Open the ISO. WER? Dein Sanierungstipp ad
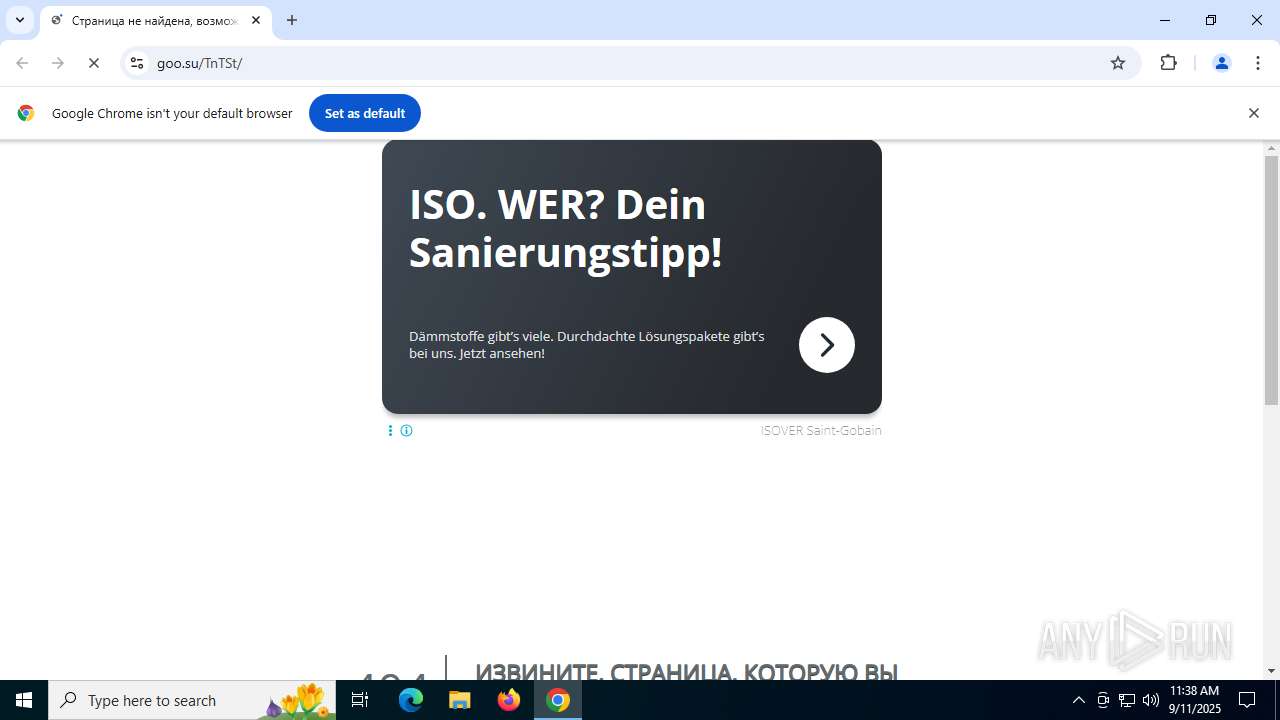 coord(565,229)
